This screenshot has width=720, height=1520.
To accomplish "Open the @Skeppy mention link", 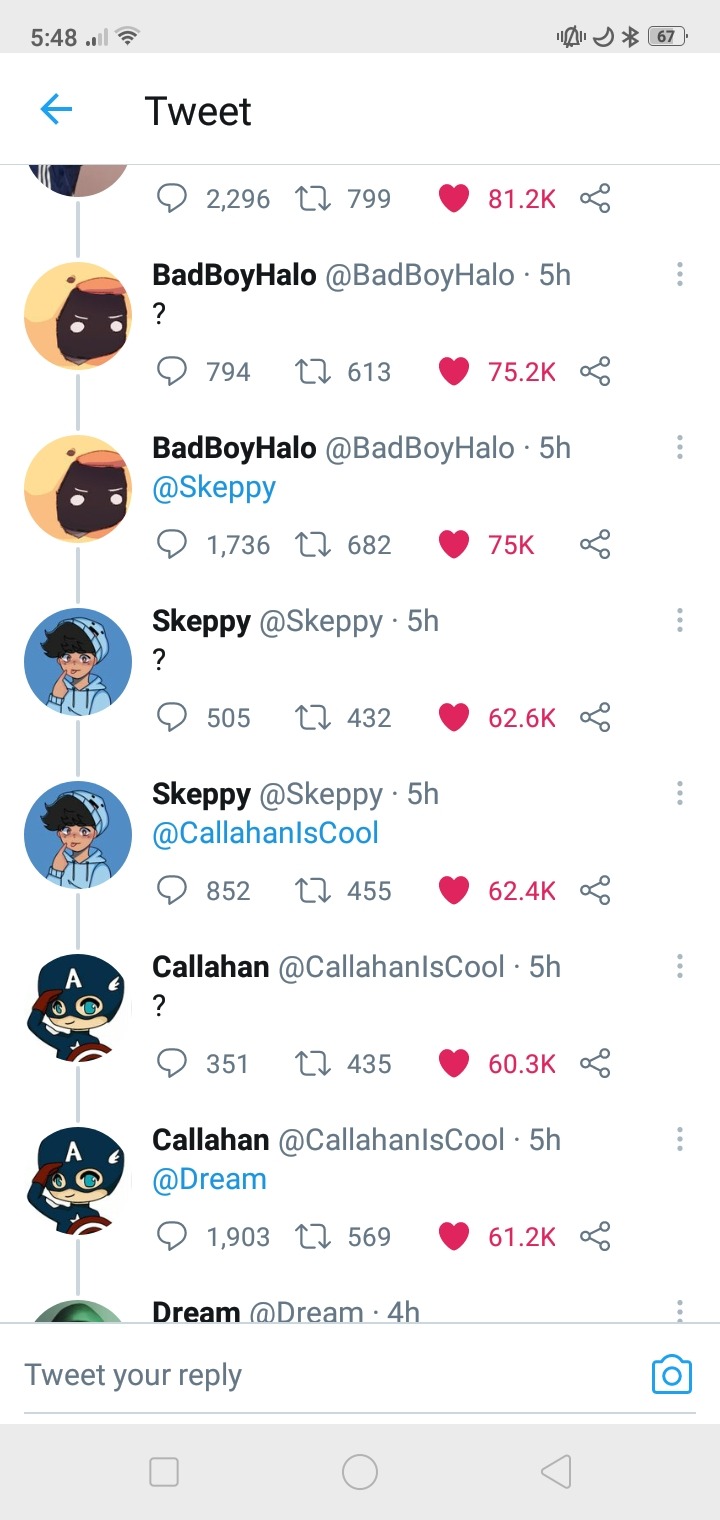I will (x=214, y=488).
